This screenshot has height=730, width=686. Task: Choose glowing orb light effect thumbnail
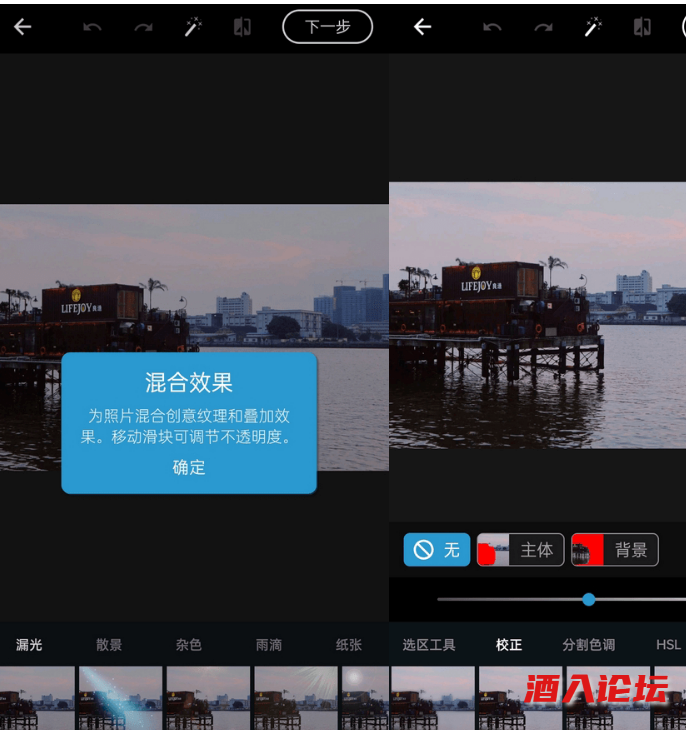(x=365, y=698)
